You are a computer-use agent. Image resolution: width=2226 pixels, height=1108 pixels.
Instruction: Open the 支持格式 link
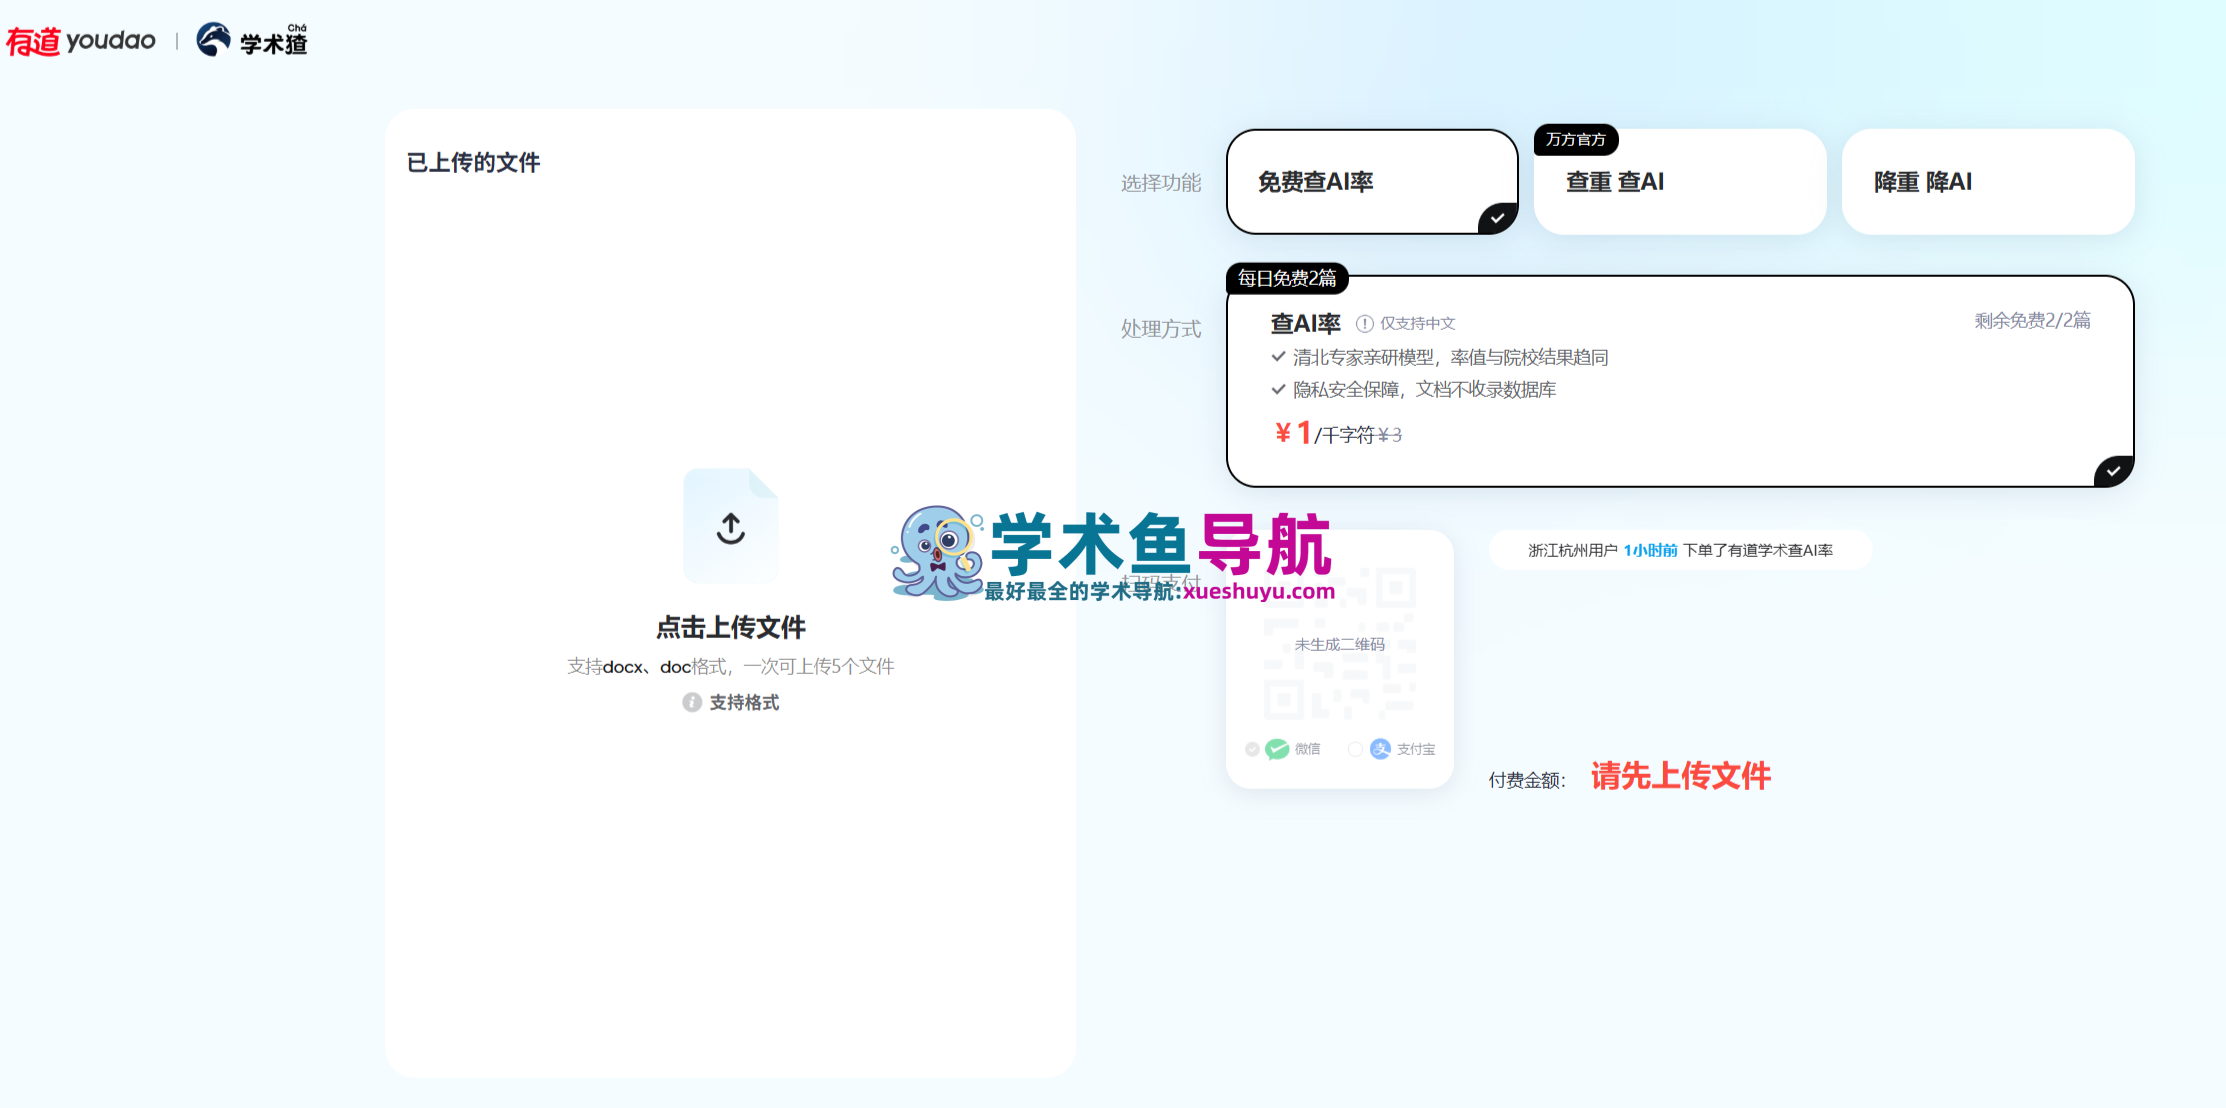[x=744, y=702]
